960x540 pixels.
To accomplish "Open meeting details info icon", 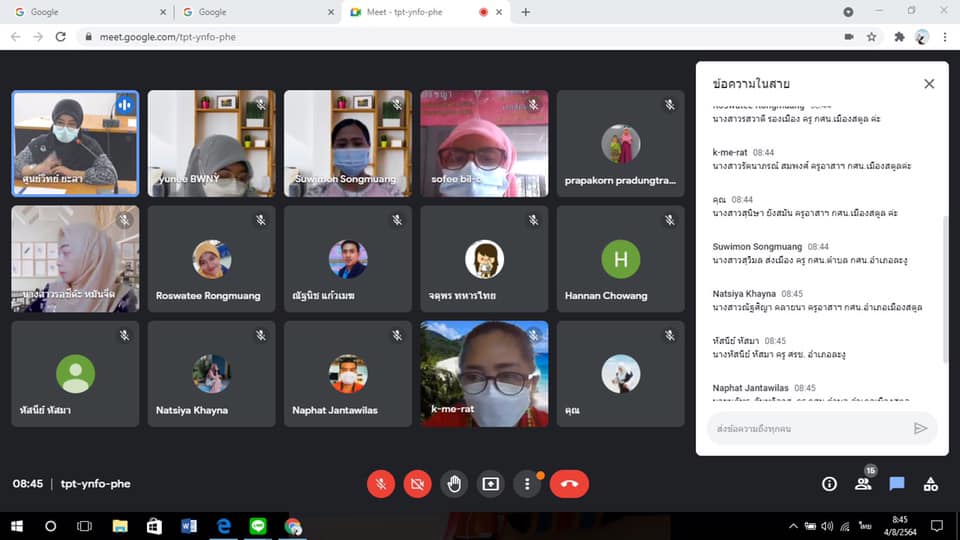I will coord(829,484).
